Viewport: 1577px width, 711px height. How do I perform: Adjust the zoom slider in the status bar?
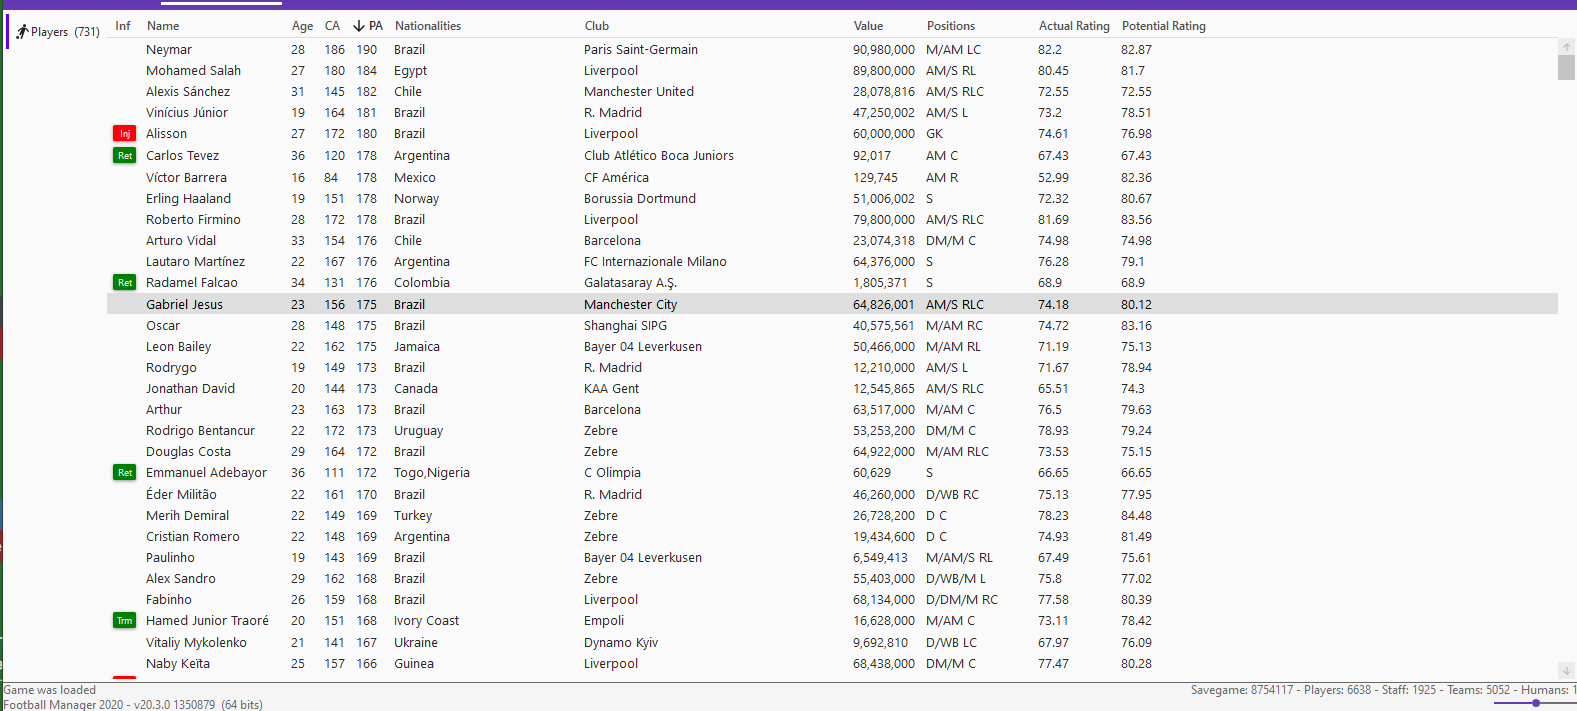point(1535,703)
